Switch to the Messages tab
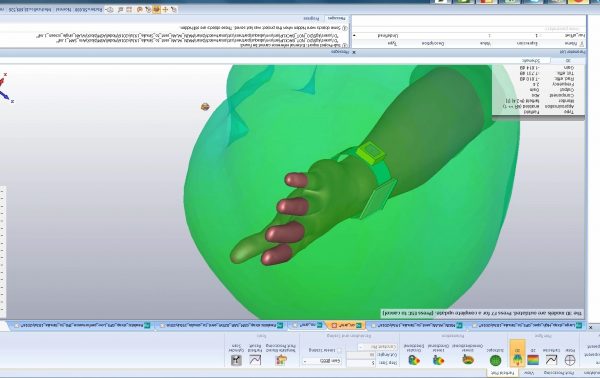Image resolution: width=600 pixels, height=378 pixels. 336,18
